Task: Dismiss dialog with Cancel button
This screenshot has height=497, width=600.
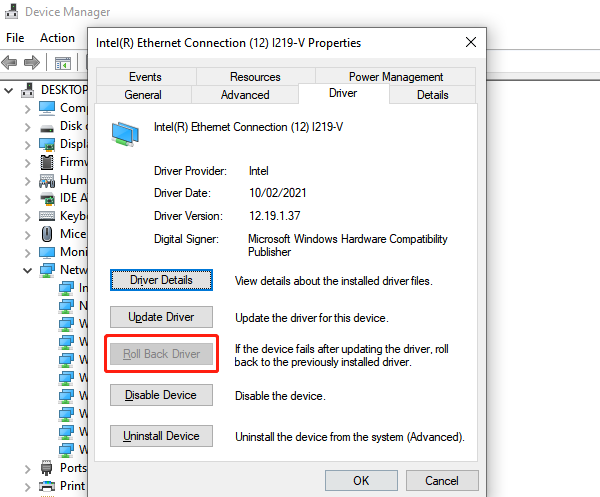Action: pyautogui.click(x=442, y=481)
